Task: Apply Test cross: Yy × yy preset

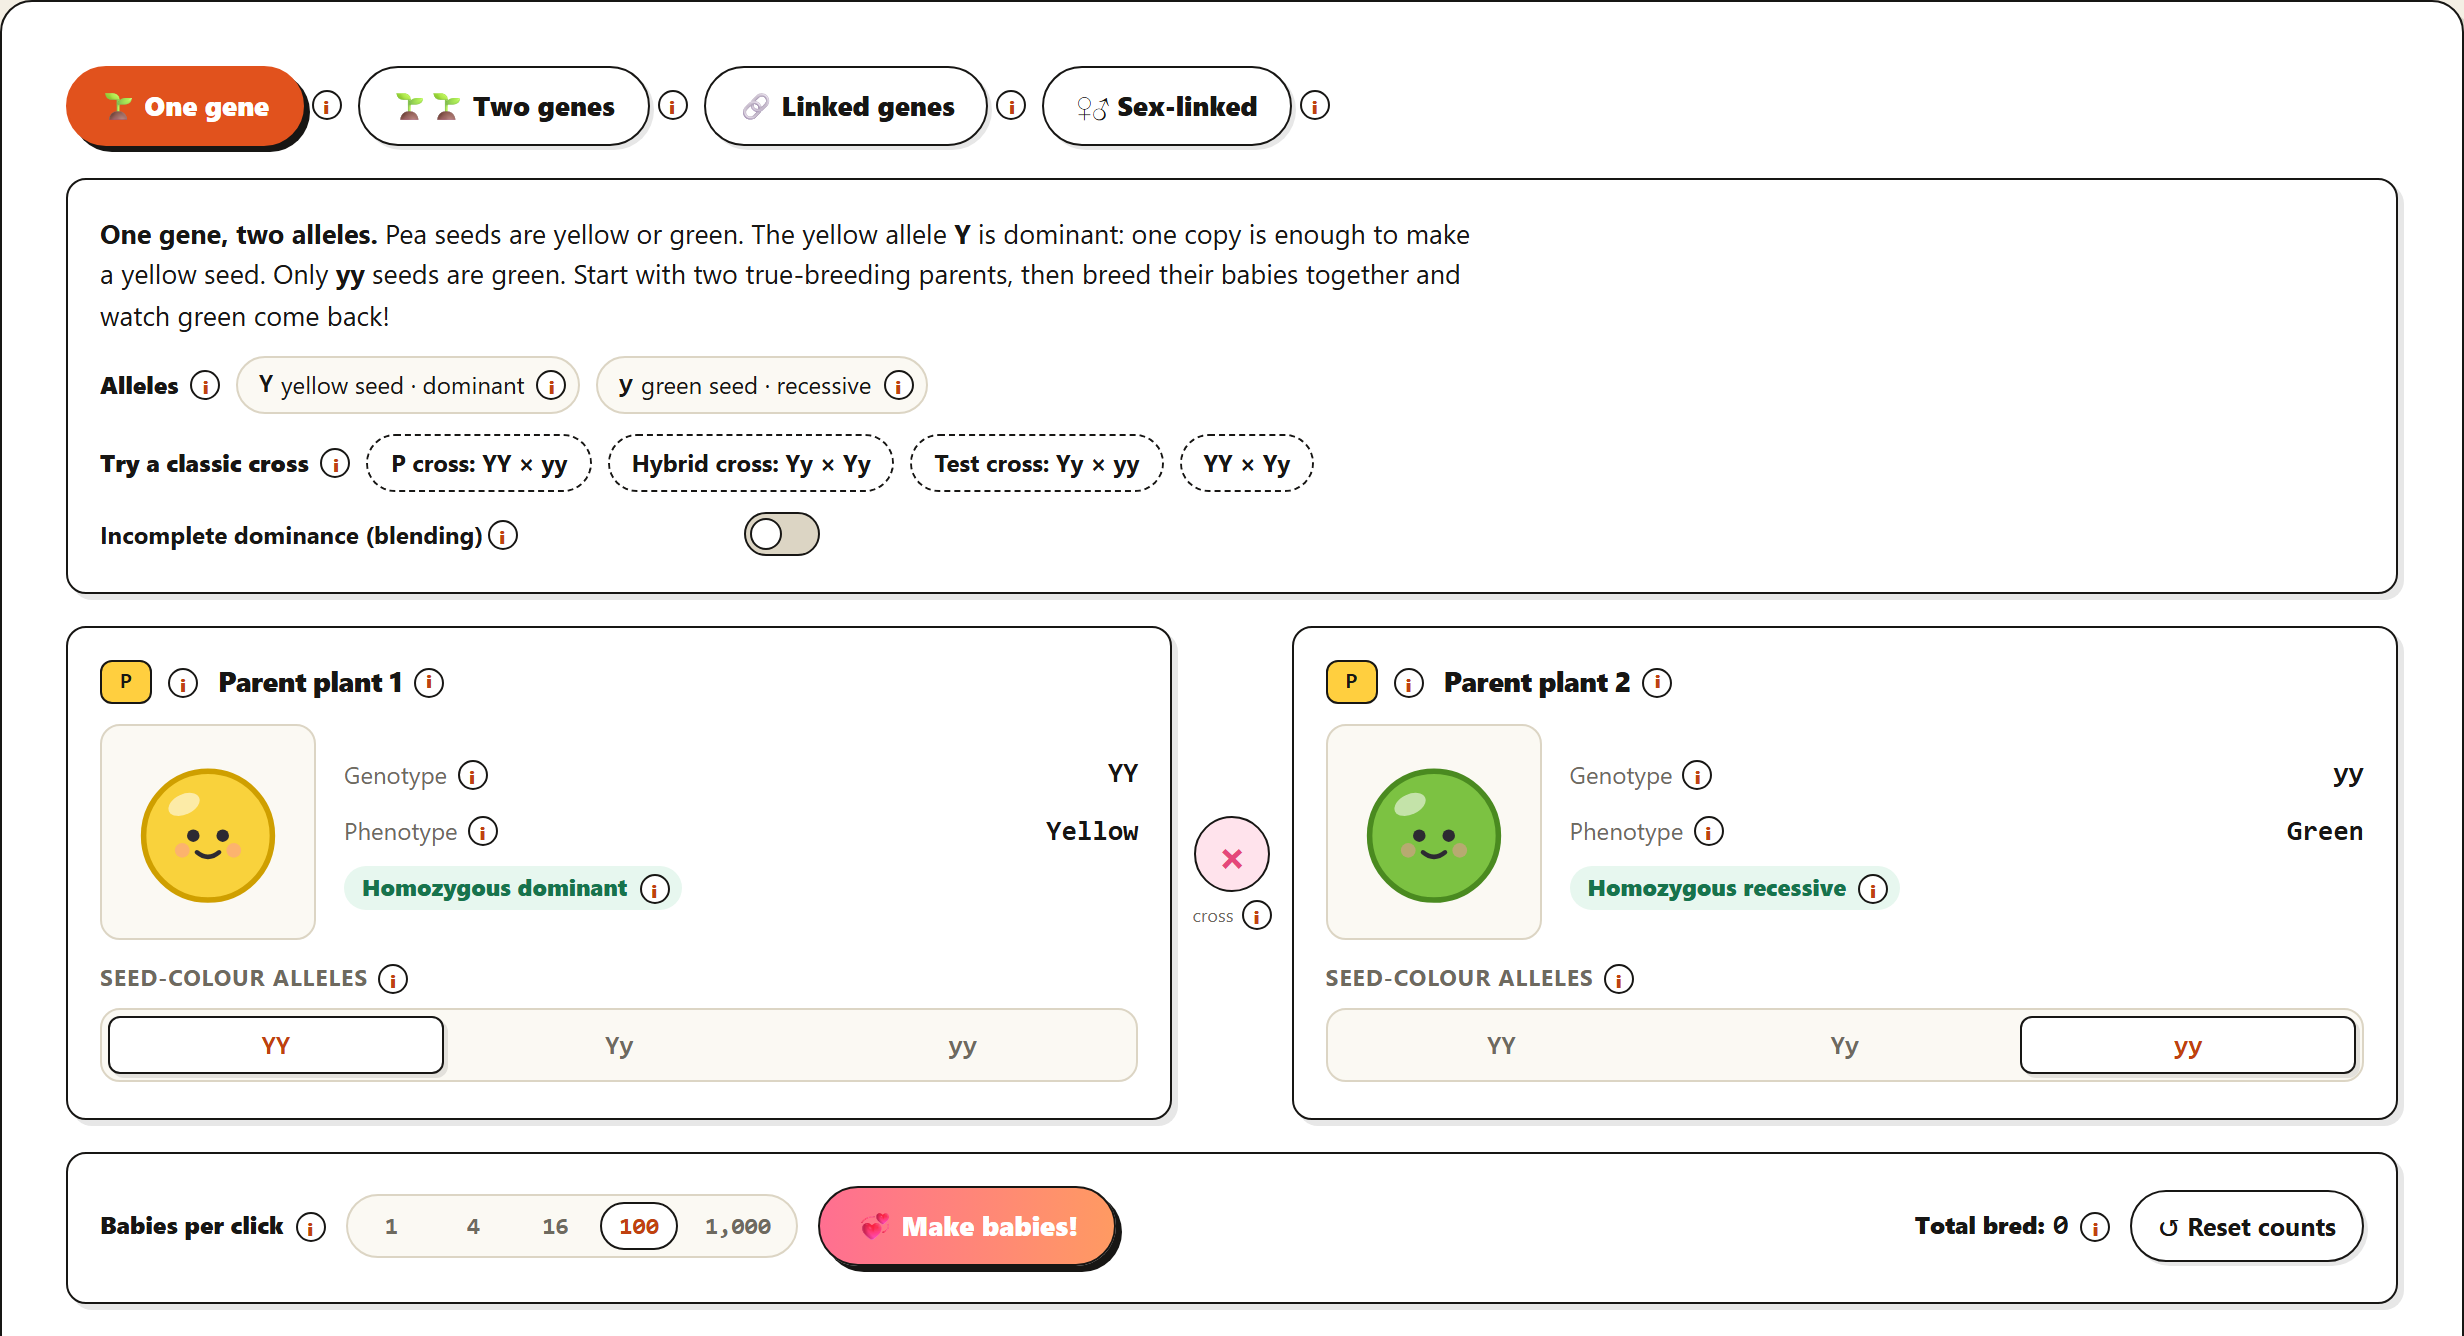Action: point(1037,464)
